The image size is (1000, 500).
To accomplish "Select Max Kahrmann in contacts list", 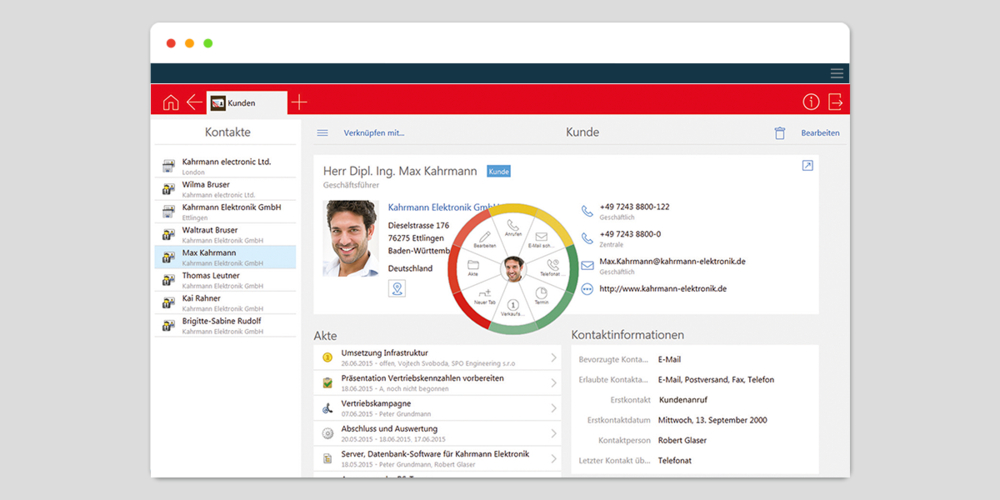I will (225, 257).
